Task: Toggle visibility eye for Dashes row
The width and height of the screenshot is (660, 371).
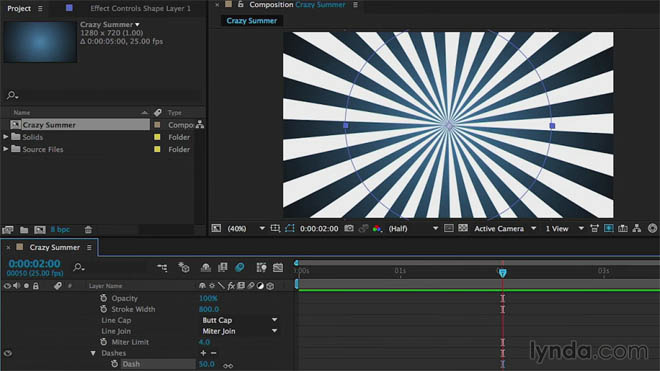Action: pos(8,353)
